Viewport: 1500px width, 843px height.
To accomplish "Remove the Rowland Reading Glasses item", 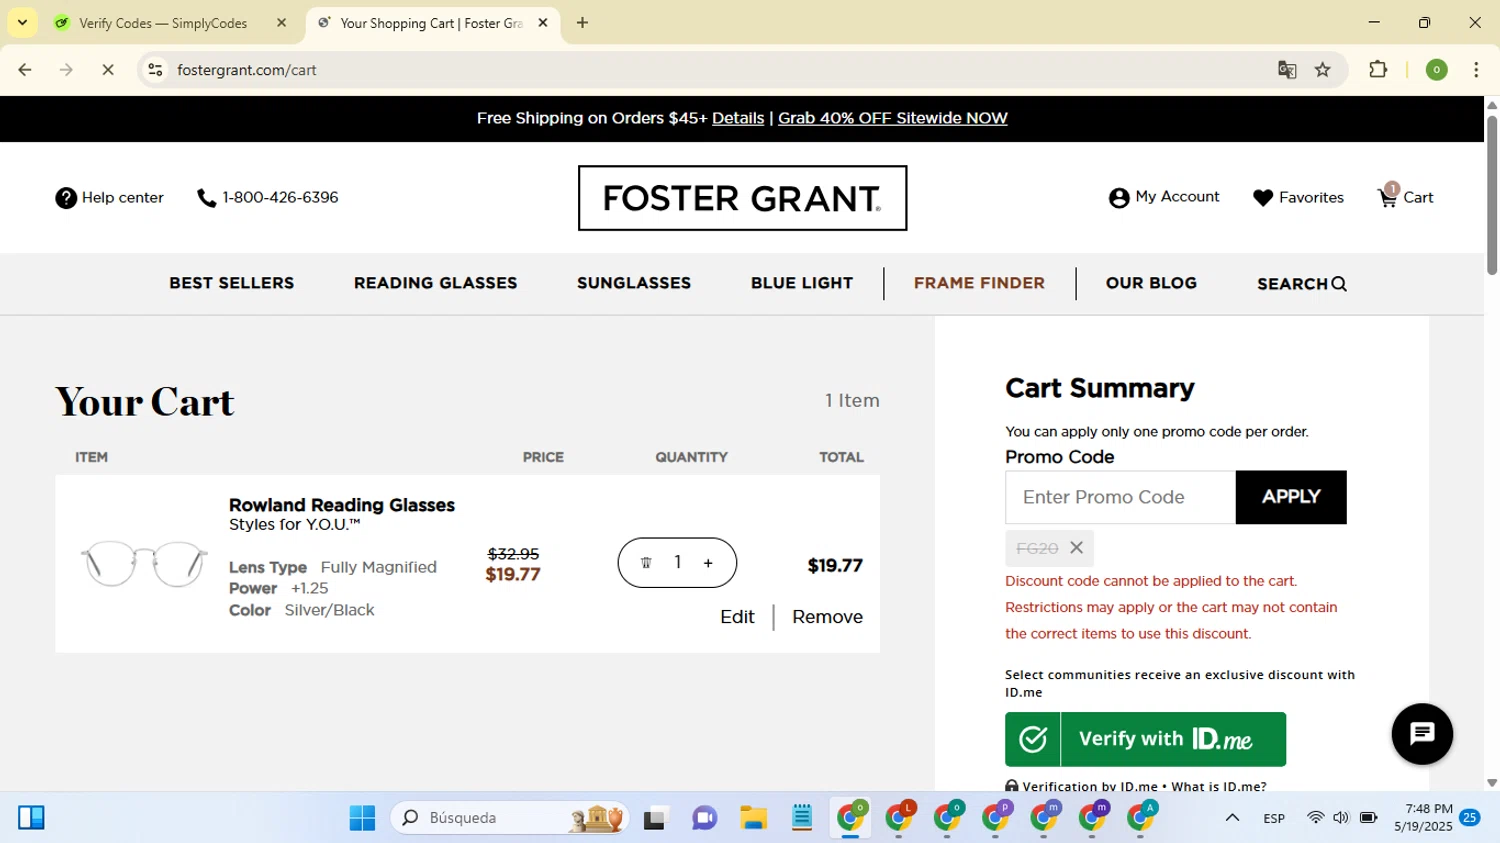I will pos(827,617).
